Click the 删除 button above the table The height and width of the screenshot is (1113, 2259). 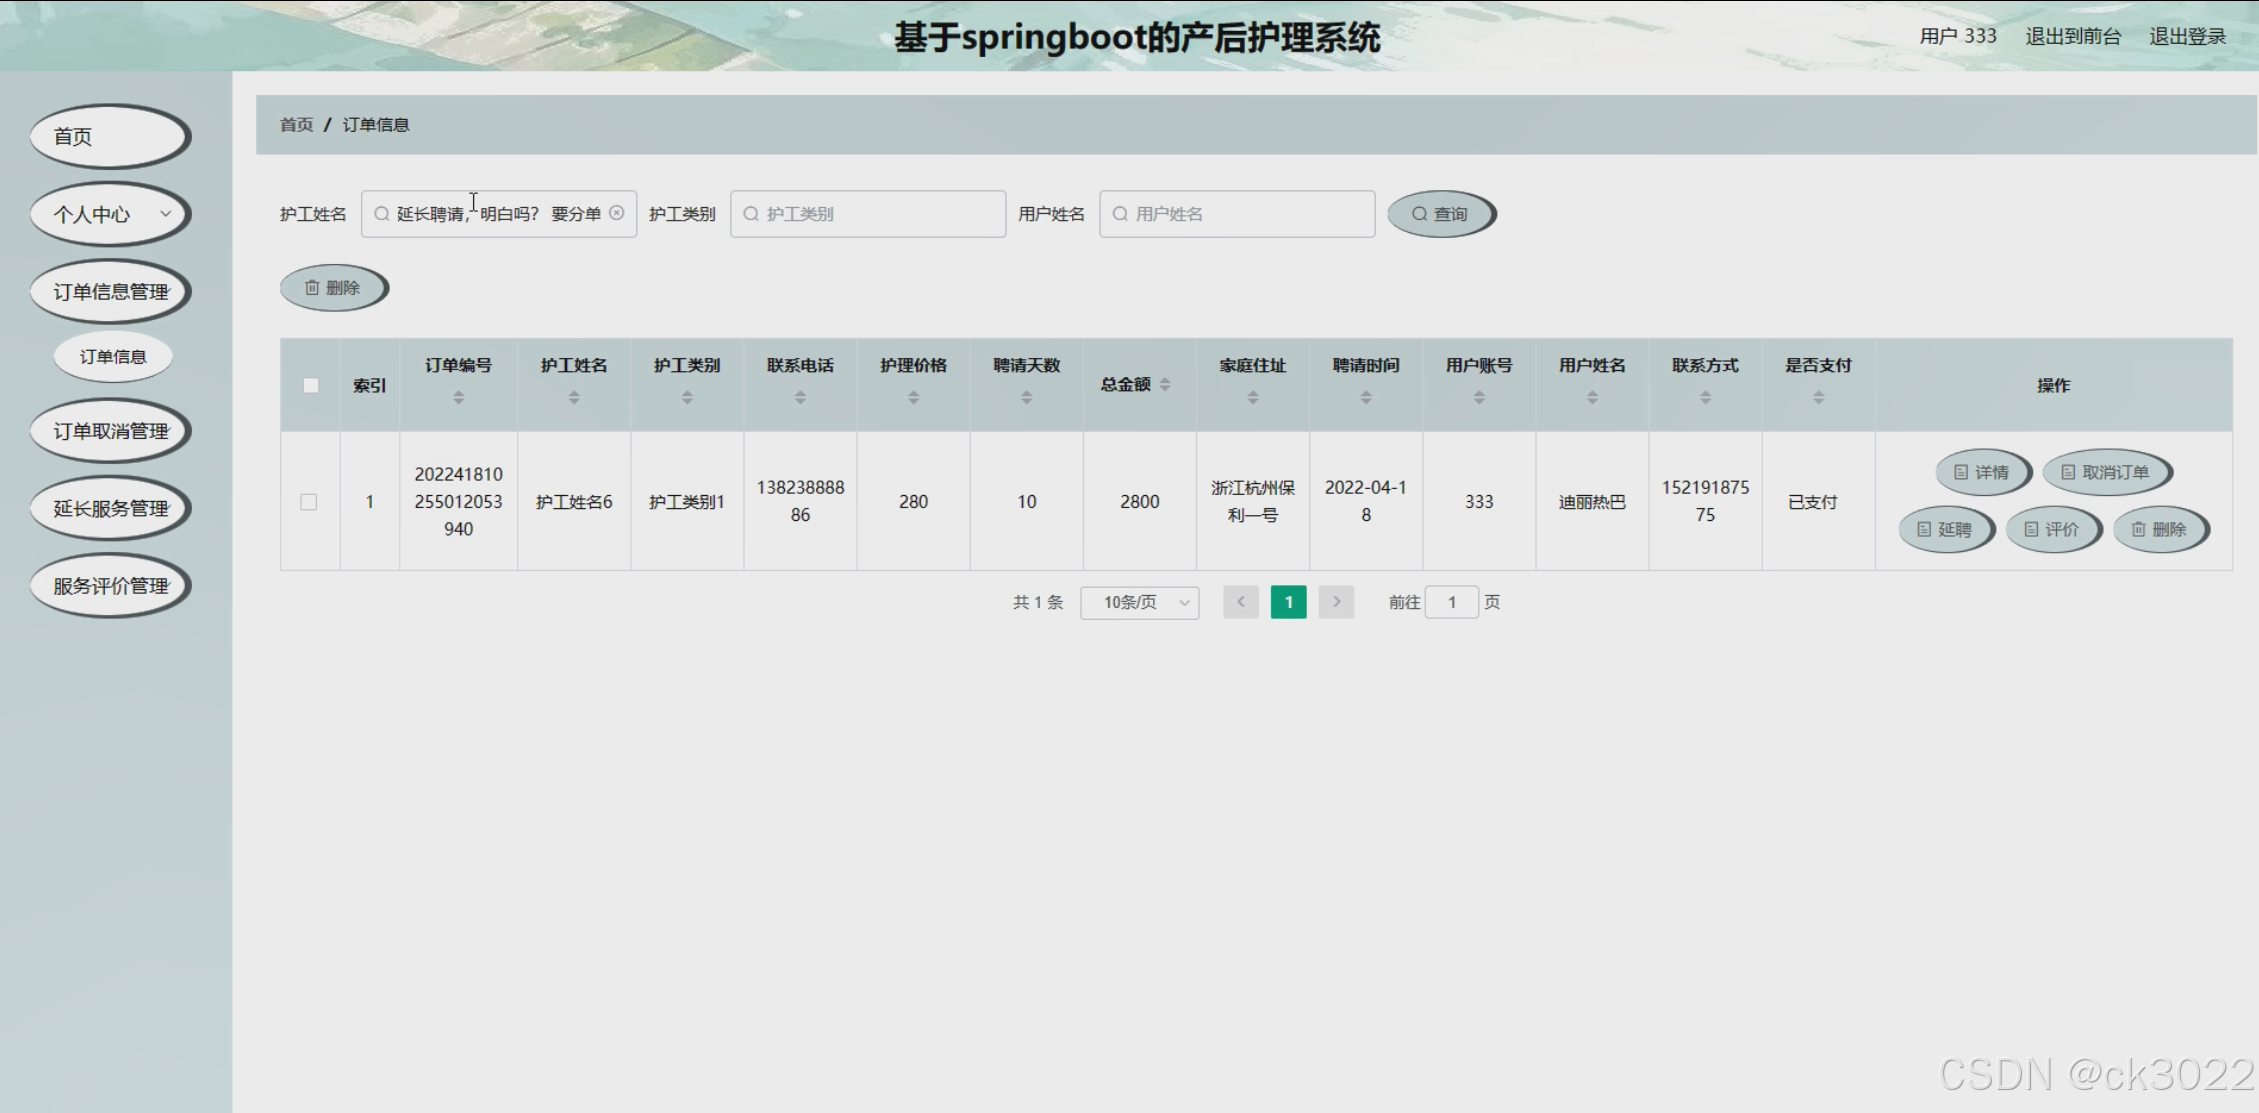(x=333, y=288)
